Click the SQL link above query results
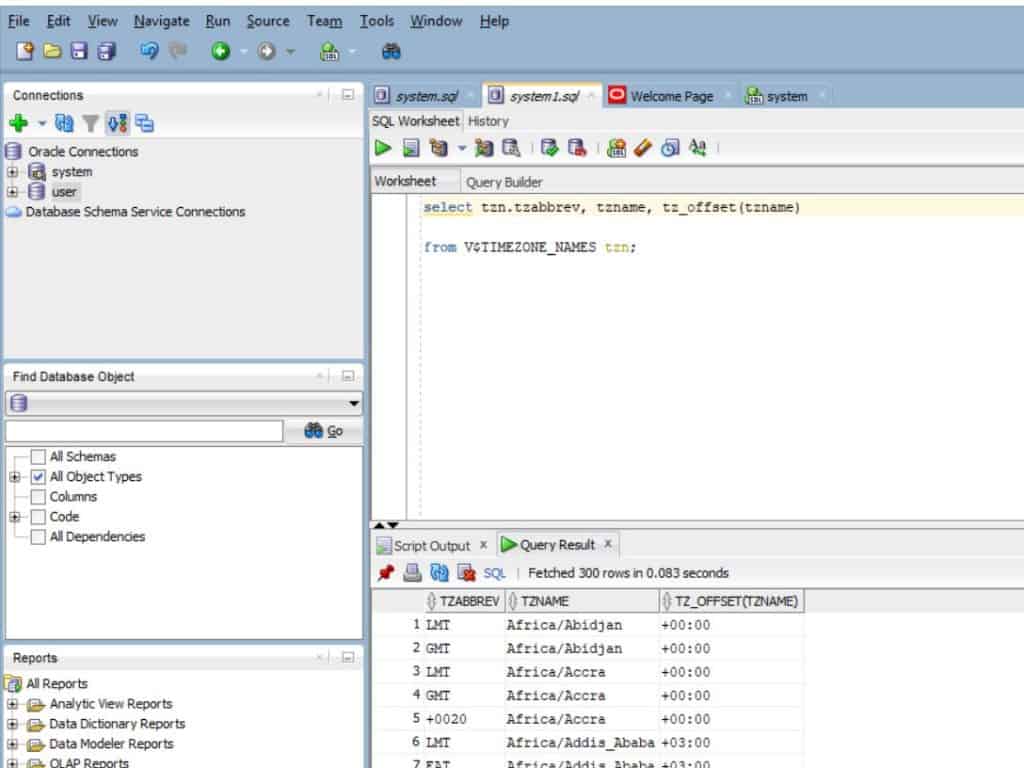Image resolution: width=1024 pixels, height=768 pixels. tap(494, 572)
